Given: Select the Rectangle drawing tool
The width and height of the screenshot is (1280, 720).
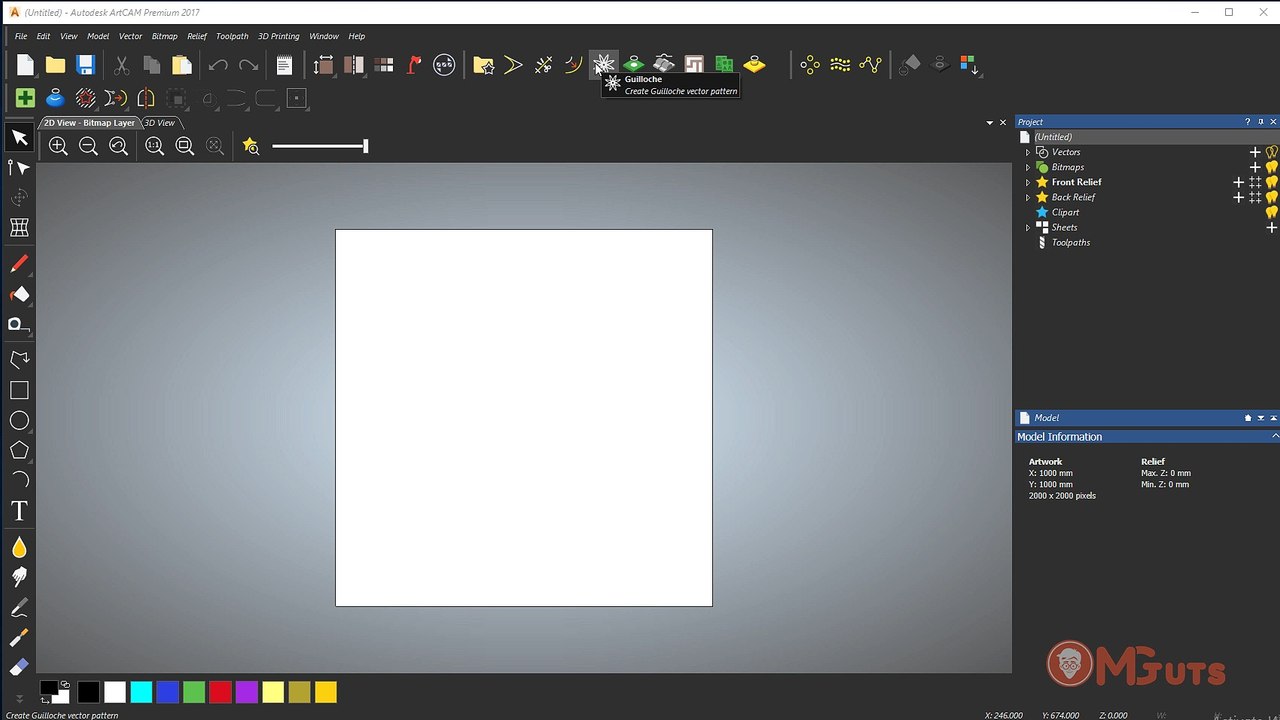Looking at the screenshot, I should [19, 390].
